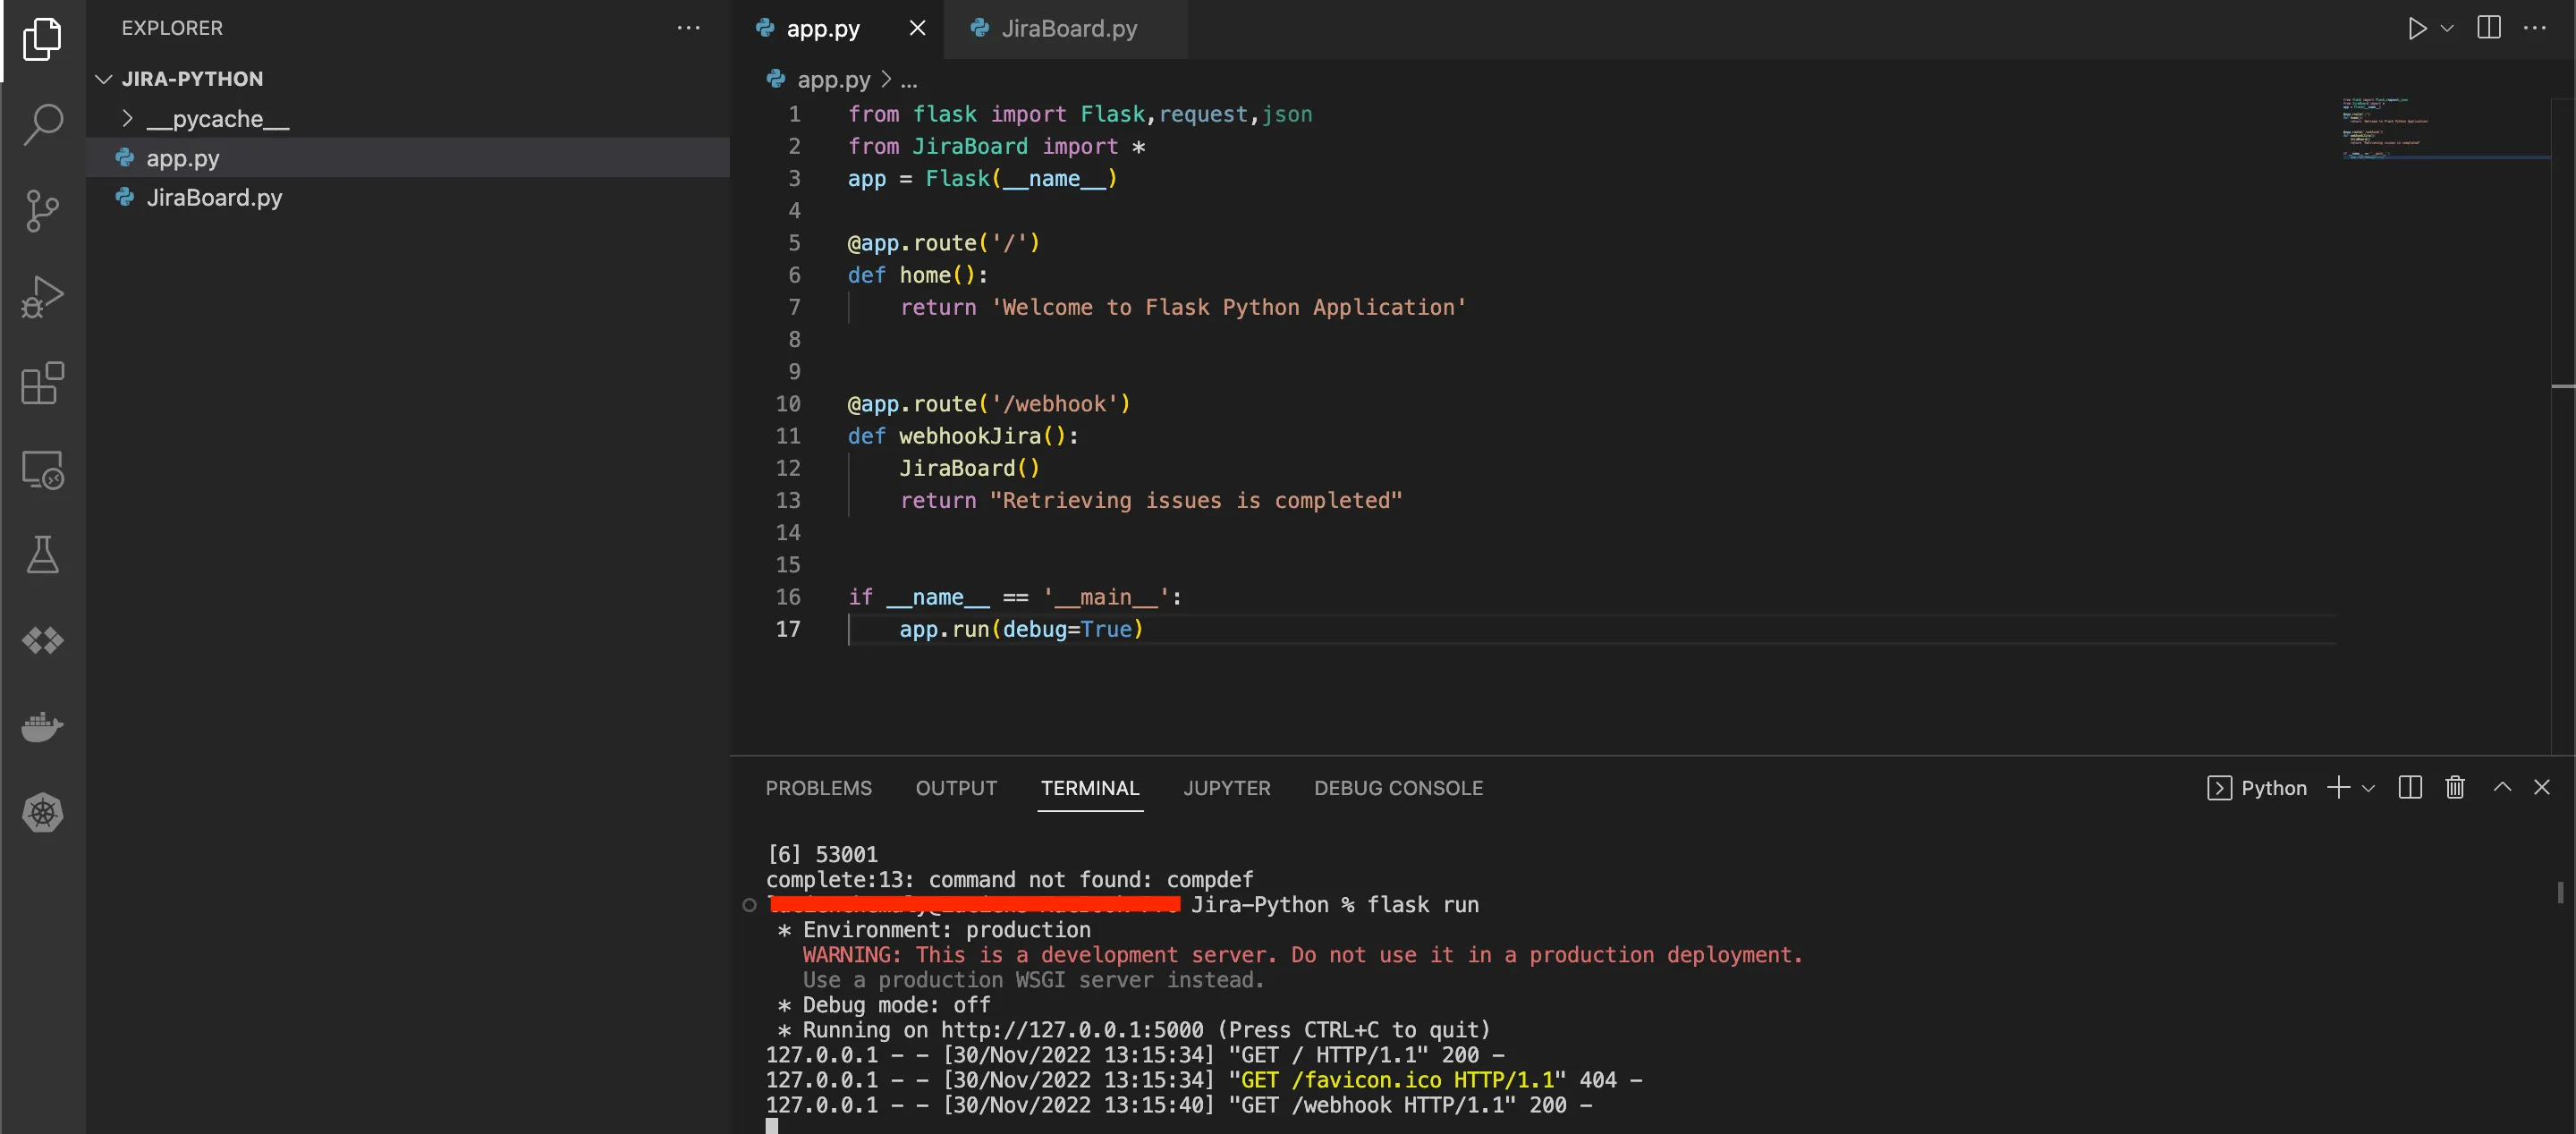
Task: Split the editor to the right
Action: point(2489,28)
